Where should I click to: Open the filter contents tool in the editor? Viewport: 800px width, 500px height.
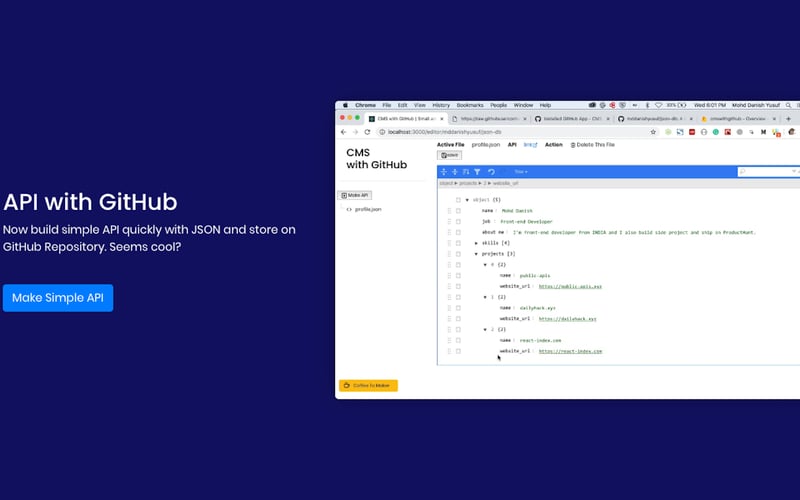(x=477, y=172)
